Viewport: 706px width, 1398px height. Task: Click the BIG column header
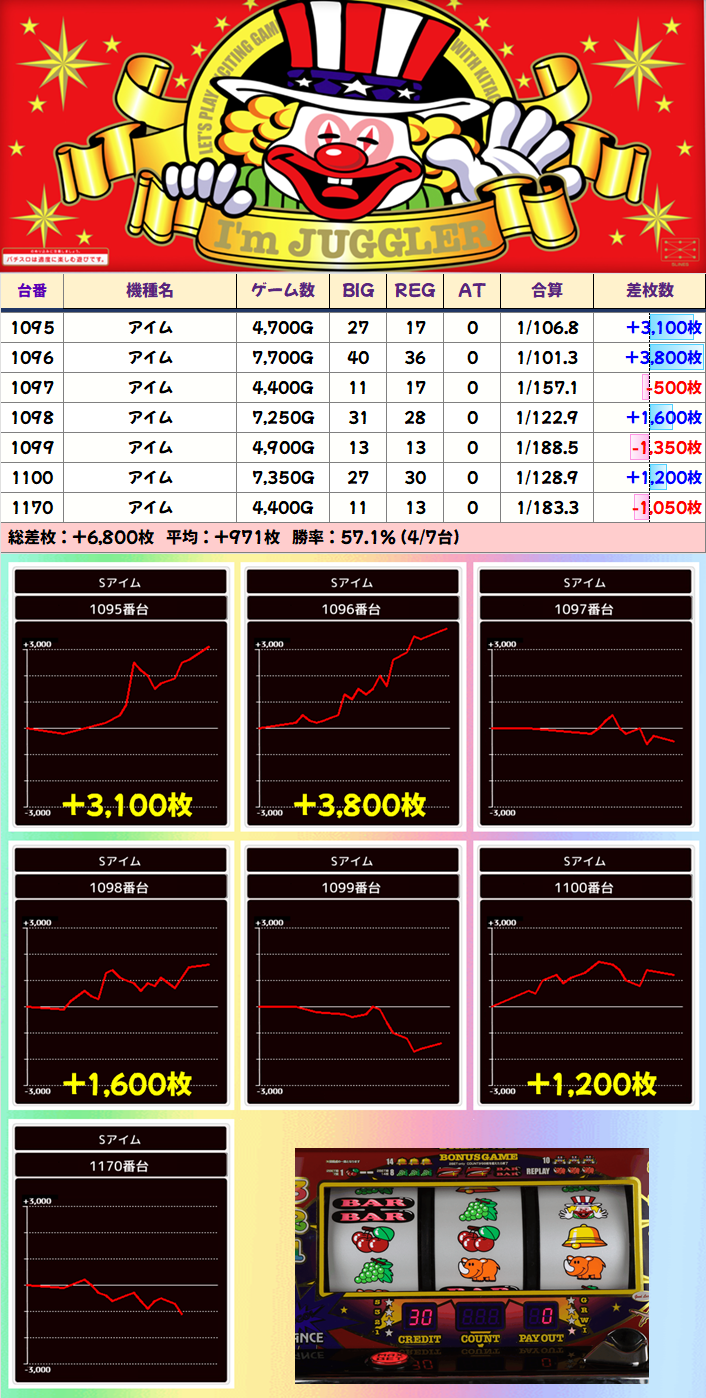pyautogui.click(x=358, y=291)
